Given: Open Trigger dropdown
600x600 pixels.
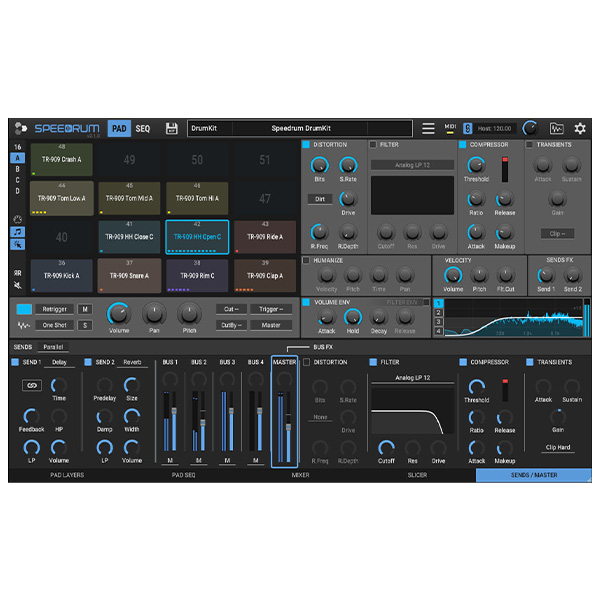Looking at the screenshot, I should point(271,309).
